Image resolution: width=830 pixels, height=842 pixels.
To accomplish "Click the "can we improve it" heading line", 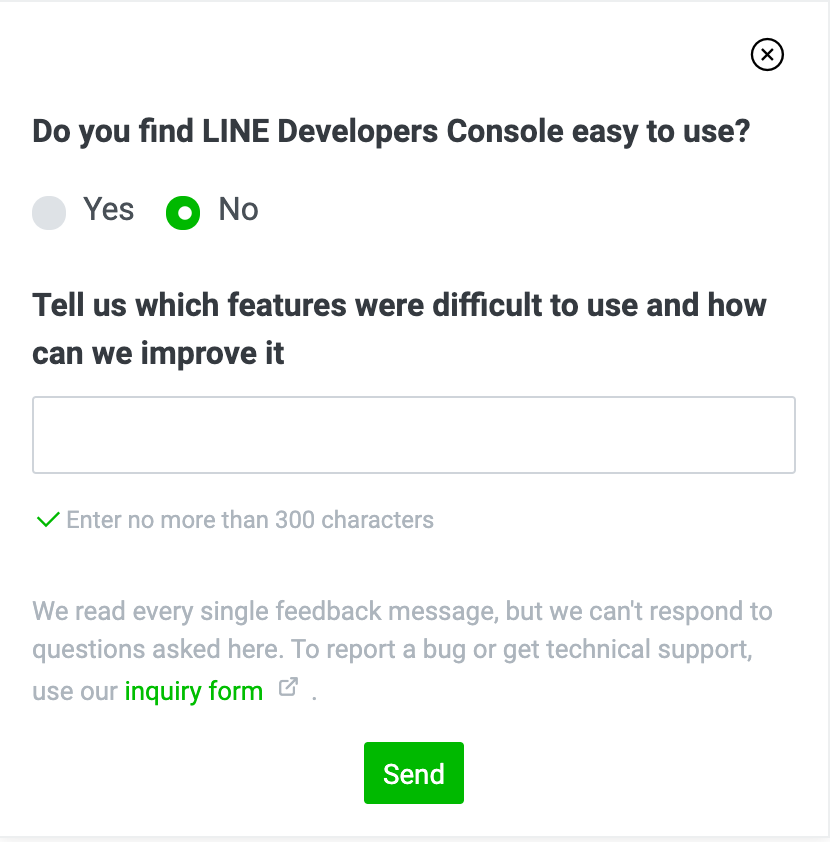I will [158, 353].
